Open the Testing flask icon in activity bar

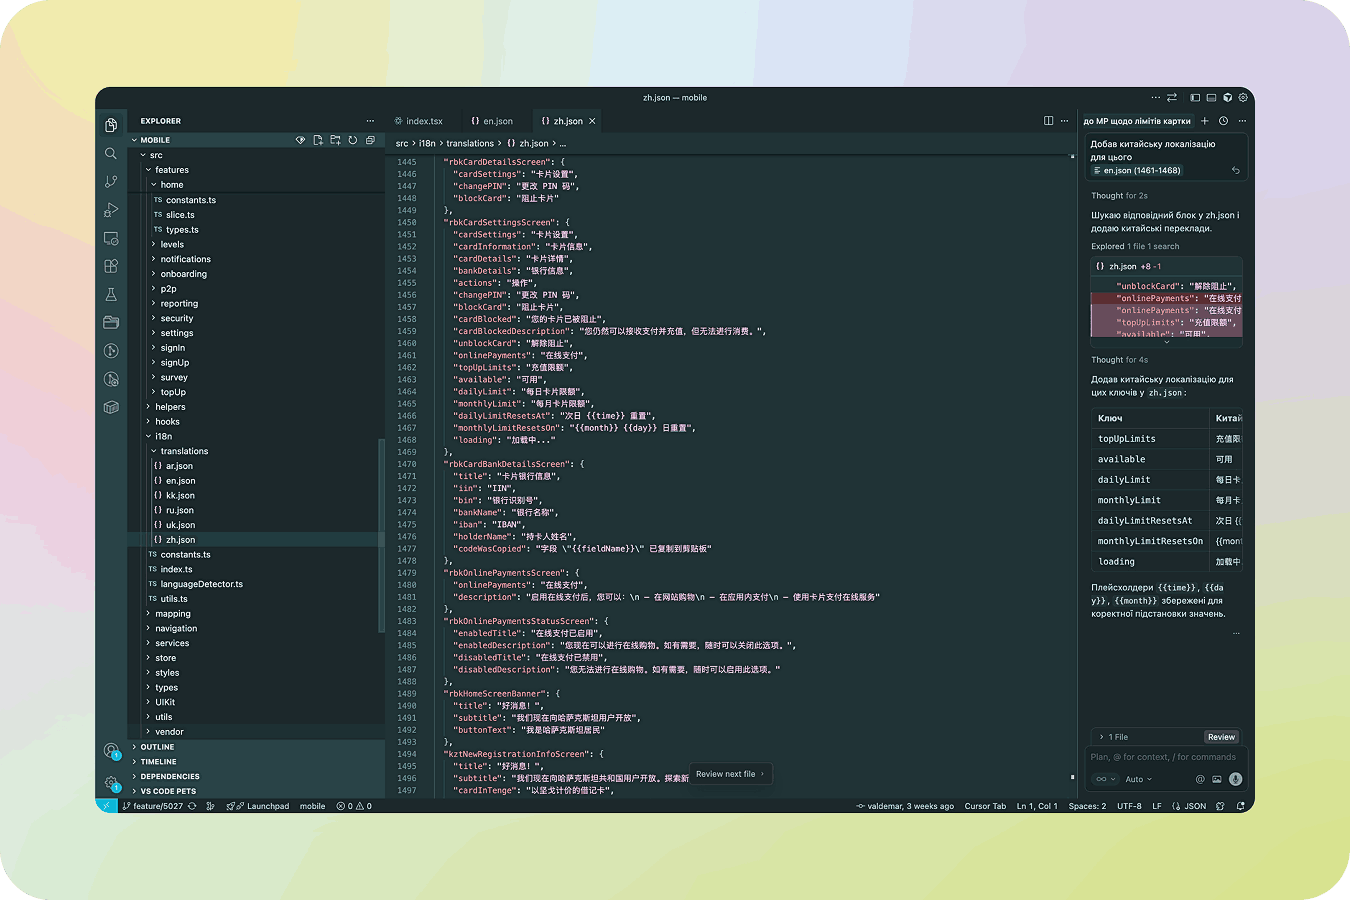(x=111, y=294)
